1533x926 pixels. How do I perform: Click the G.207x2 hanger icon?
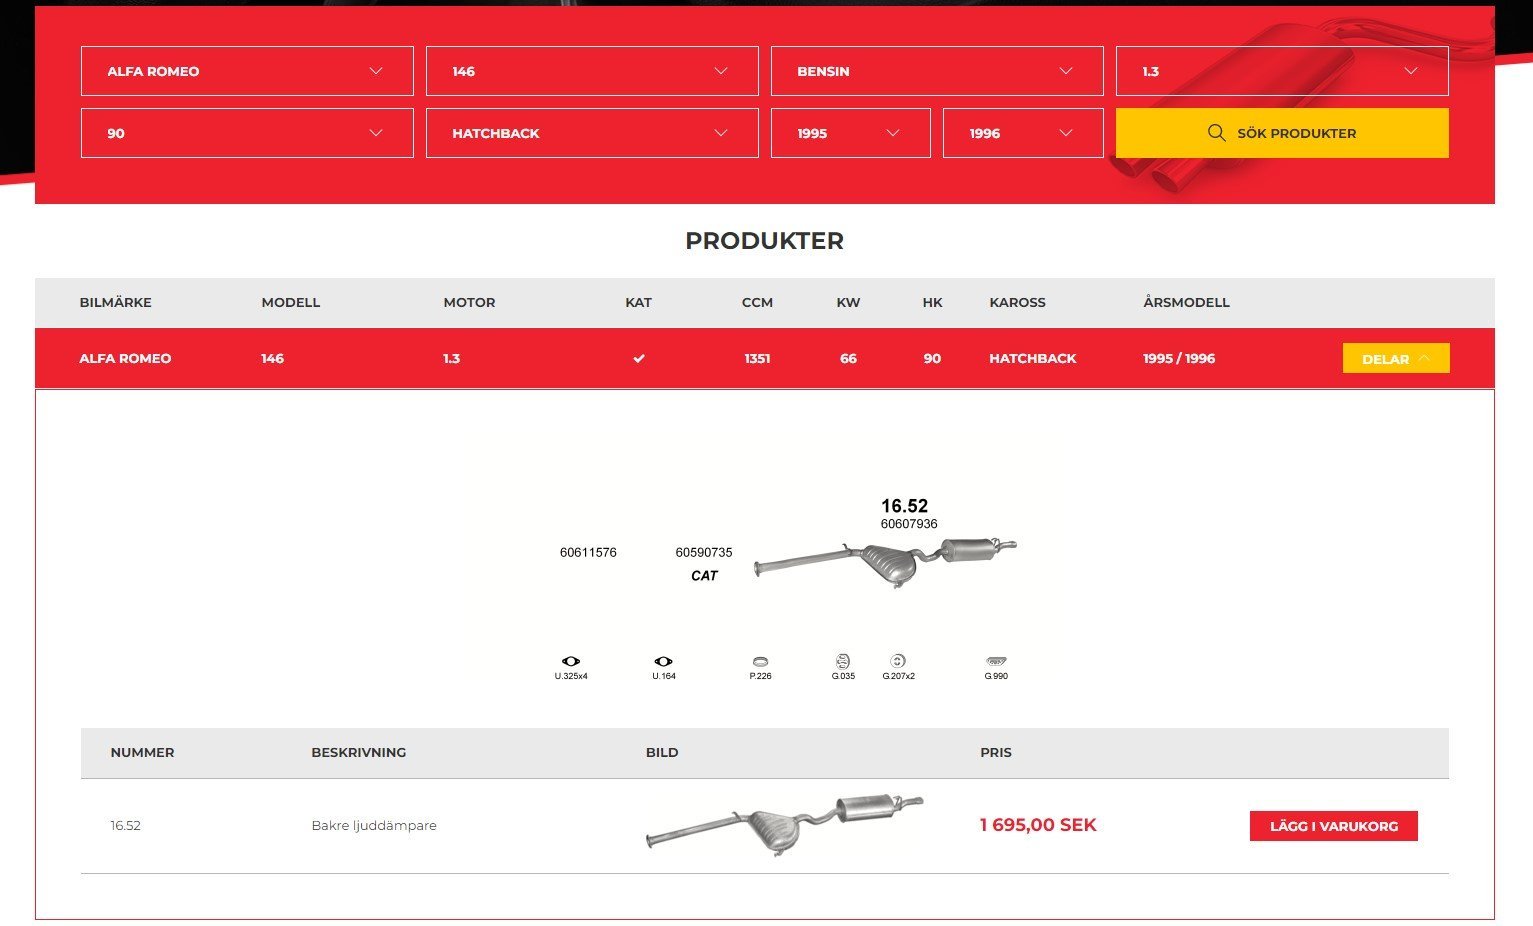898,661
